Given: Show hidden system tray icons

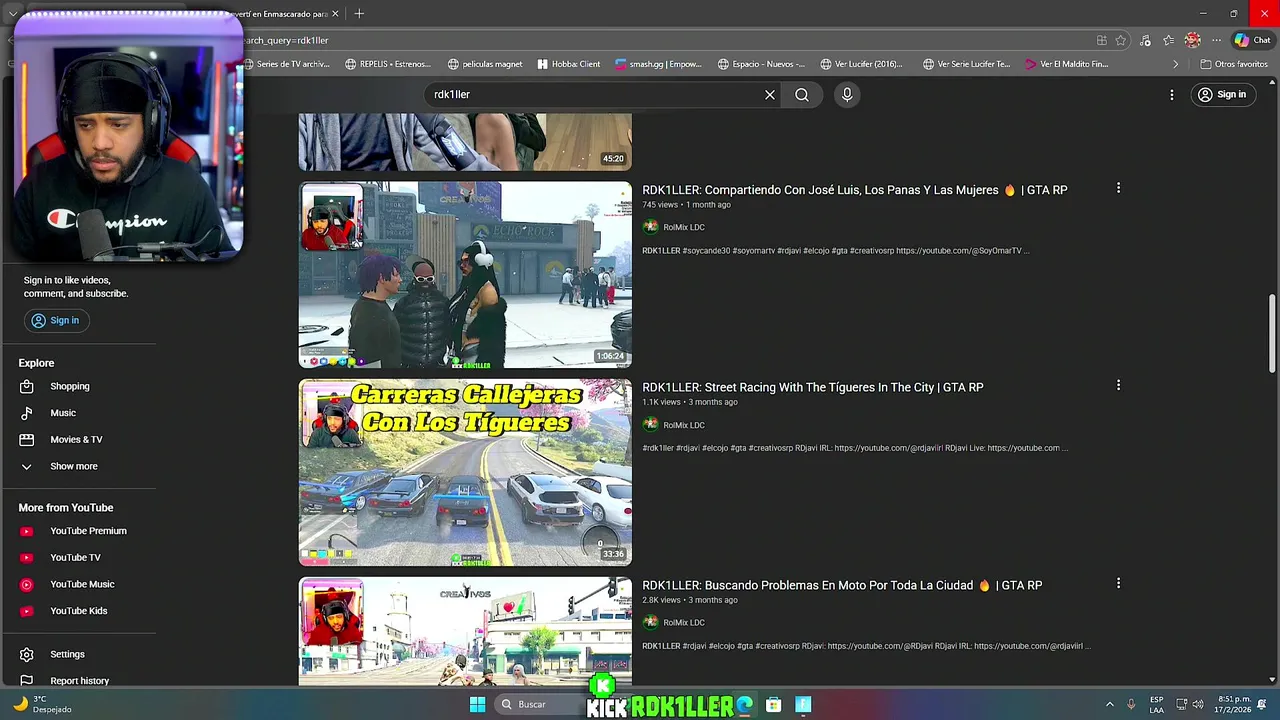Looking at the screenshot, I should tap(1109, 704).
